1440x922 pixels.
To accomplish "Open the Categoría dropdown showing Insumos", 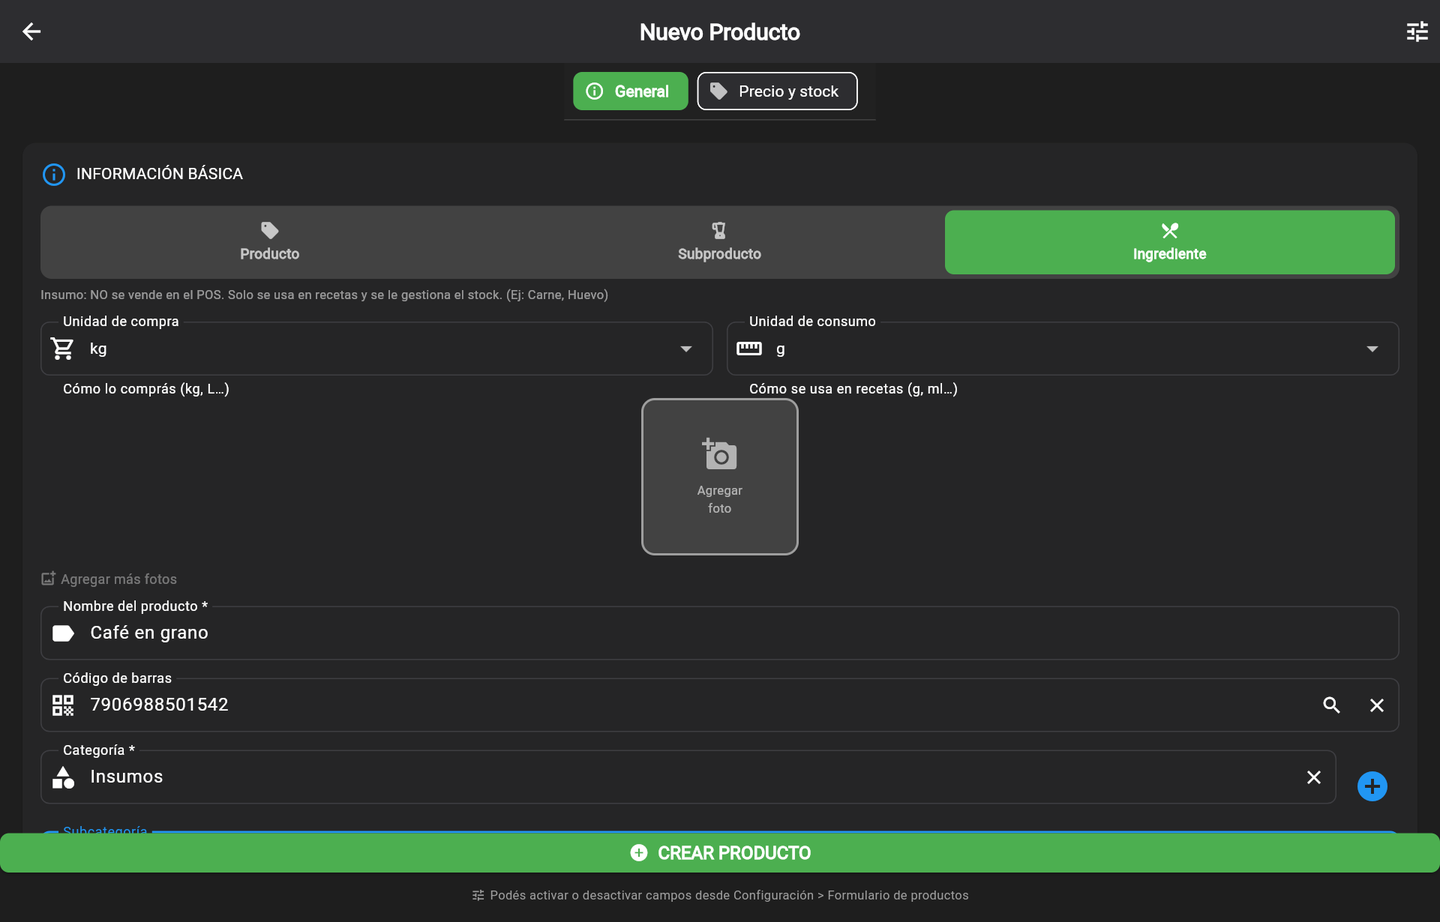I will tap(688, 777).
